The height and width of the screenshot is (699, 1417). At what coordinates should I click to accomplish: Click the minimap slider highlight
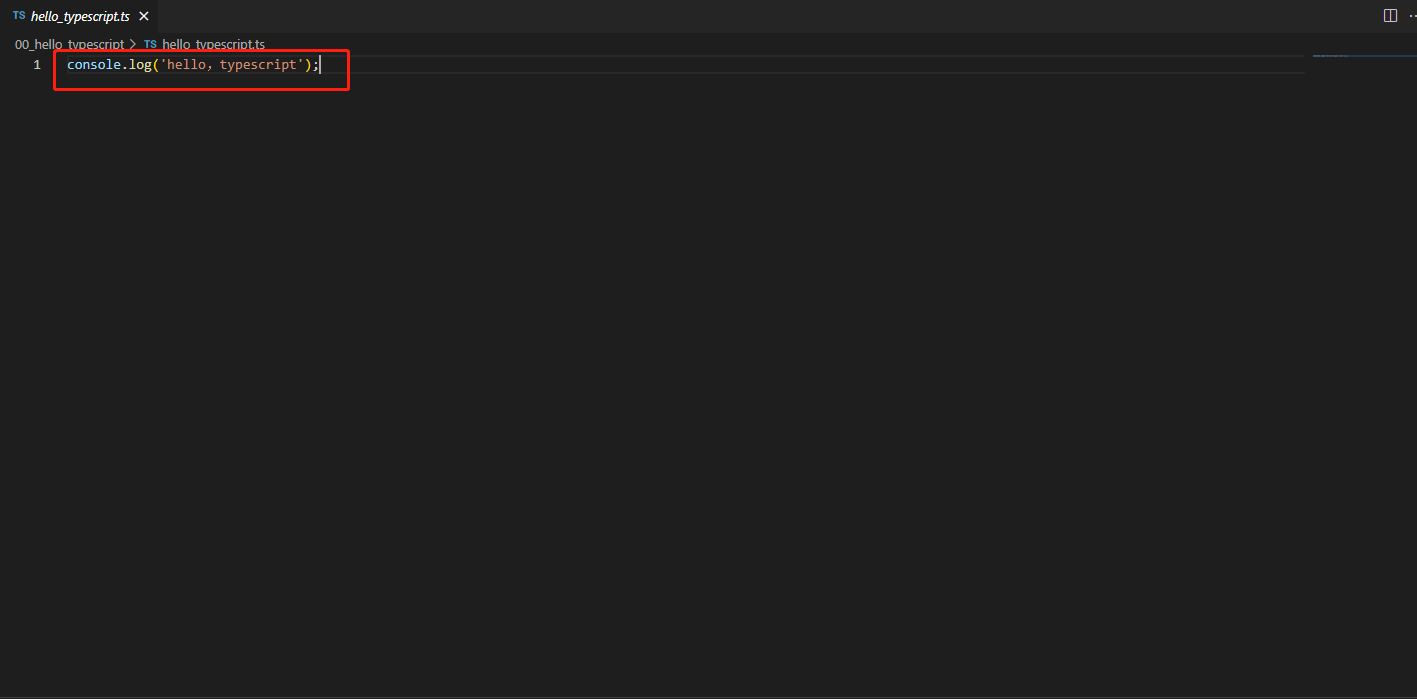pyautogui.click(x=1364, y=56)
